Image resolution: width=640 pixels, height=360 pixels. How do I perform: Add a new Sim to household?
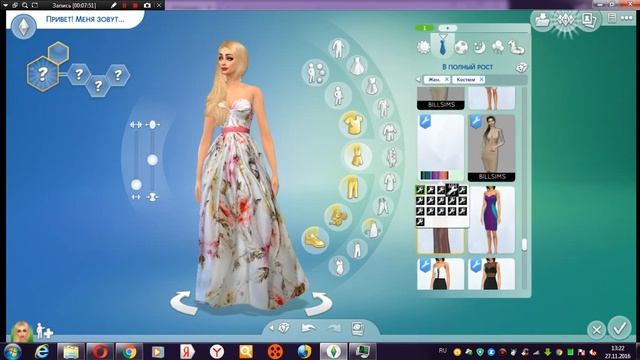click(44, 331)
